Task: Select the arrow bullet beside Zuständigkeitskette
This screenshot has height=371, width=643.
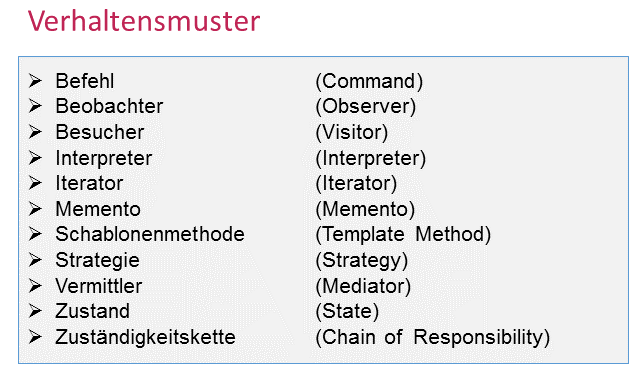Action: coord(35,337)
